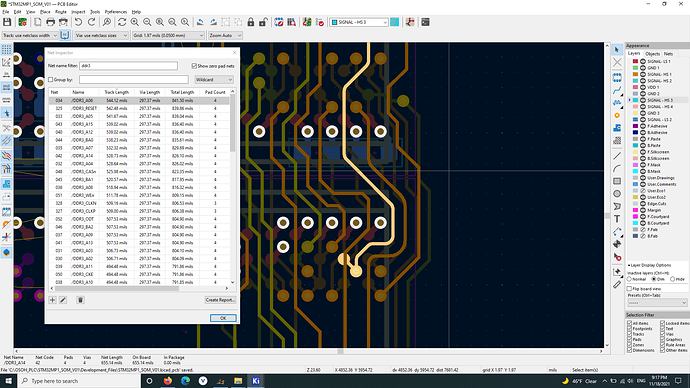The image size is (690, 388).
Task: Click the Save board icon in toolbar
Action: pyautogui.click(x=7, y=22)
